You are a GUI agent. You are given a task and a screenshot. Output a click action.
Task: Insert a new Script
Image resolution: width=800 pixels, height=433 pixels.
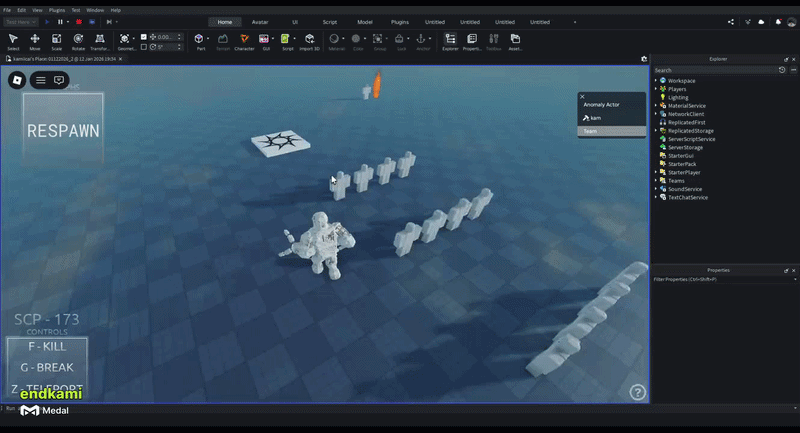click(x=286, y=41)
